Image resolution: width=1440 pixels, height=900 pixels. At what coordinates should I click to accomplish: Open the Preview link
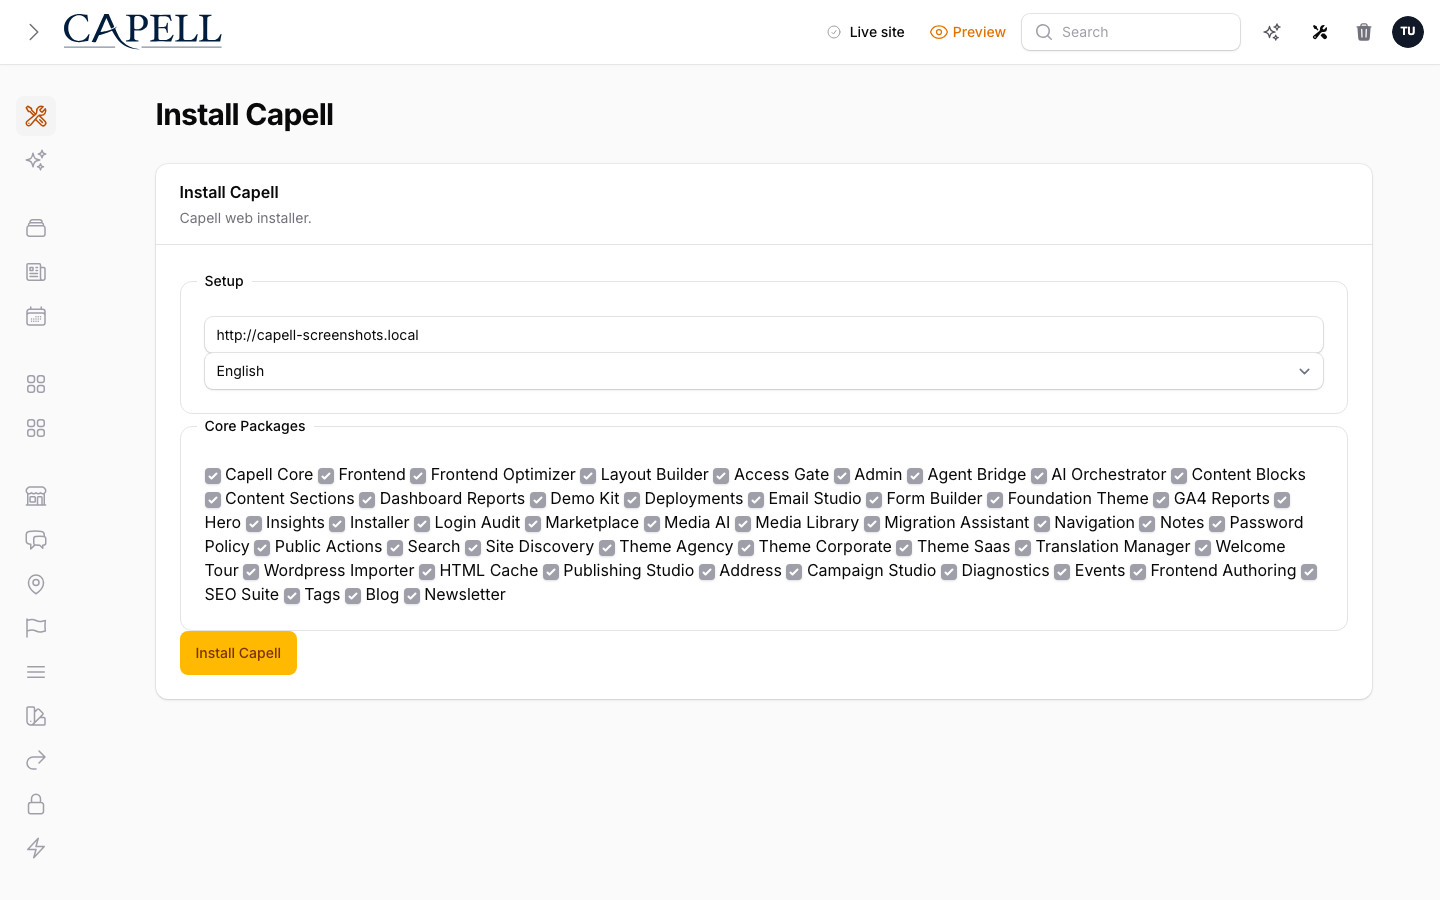[x=968, y=32]
